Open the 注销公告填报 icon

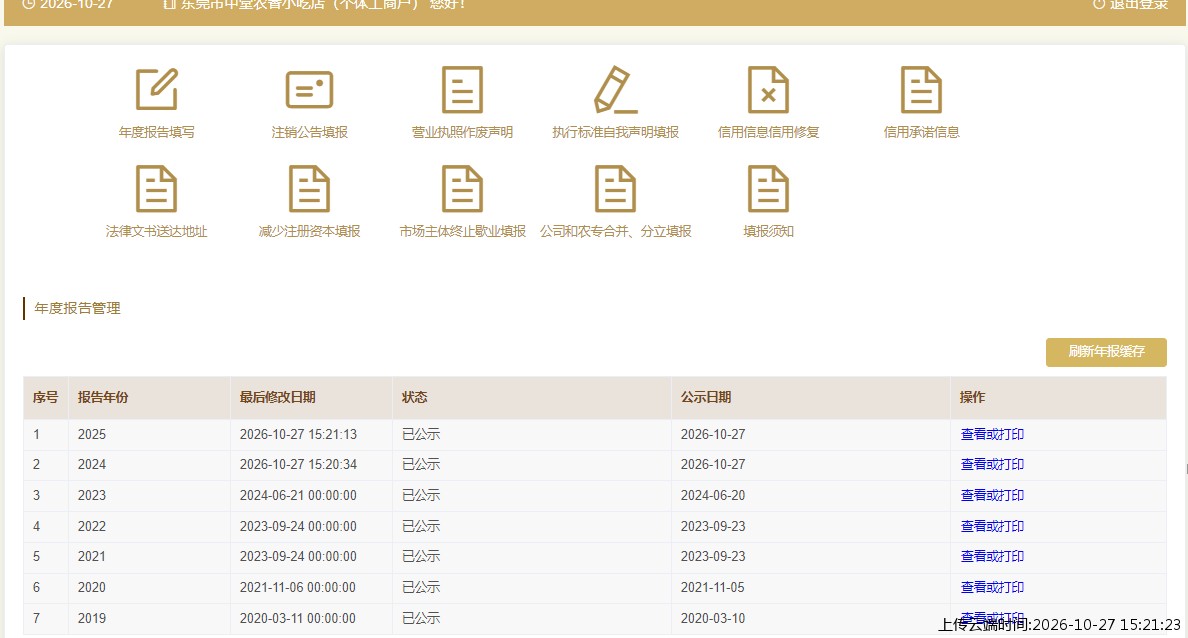[x=309, y=89]
